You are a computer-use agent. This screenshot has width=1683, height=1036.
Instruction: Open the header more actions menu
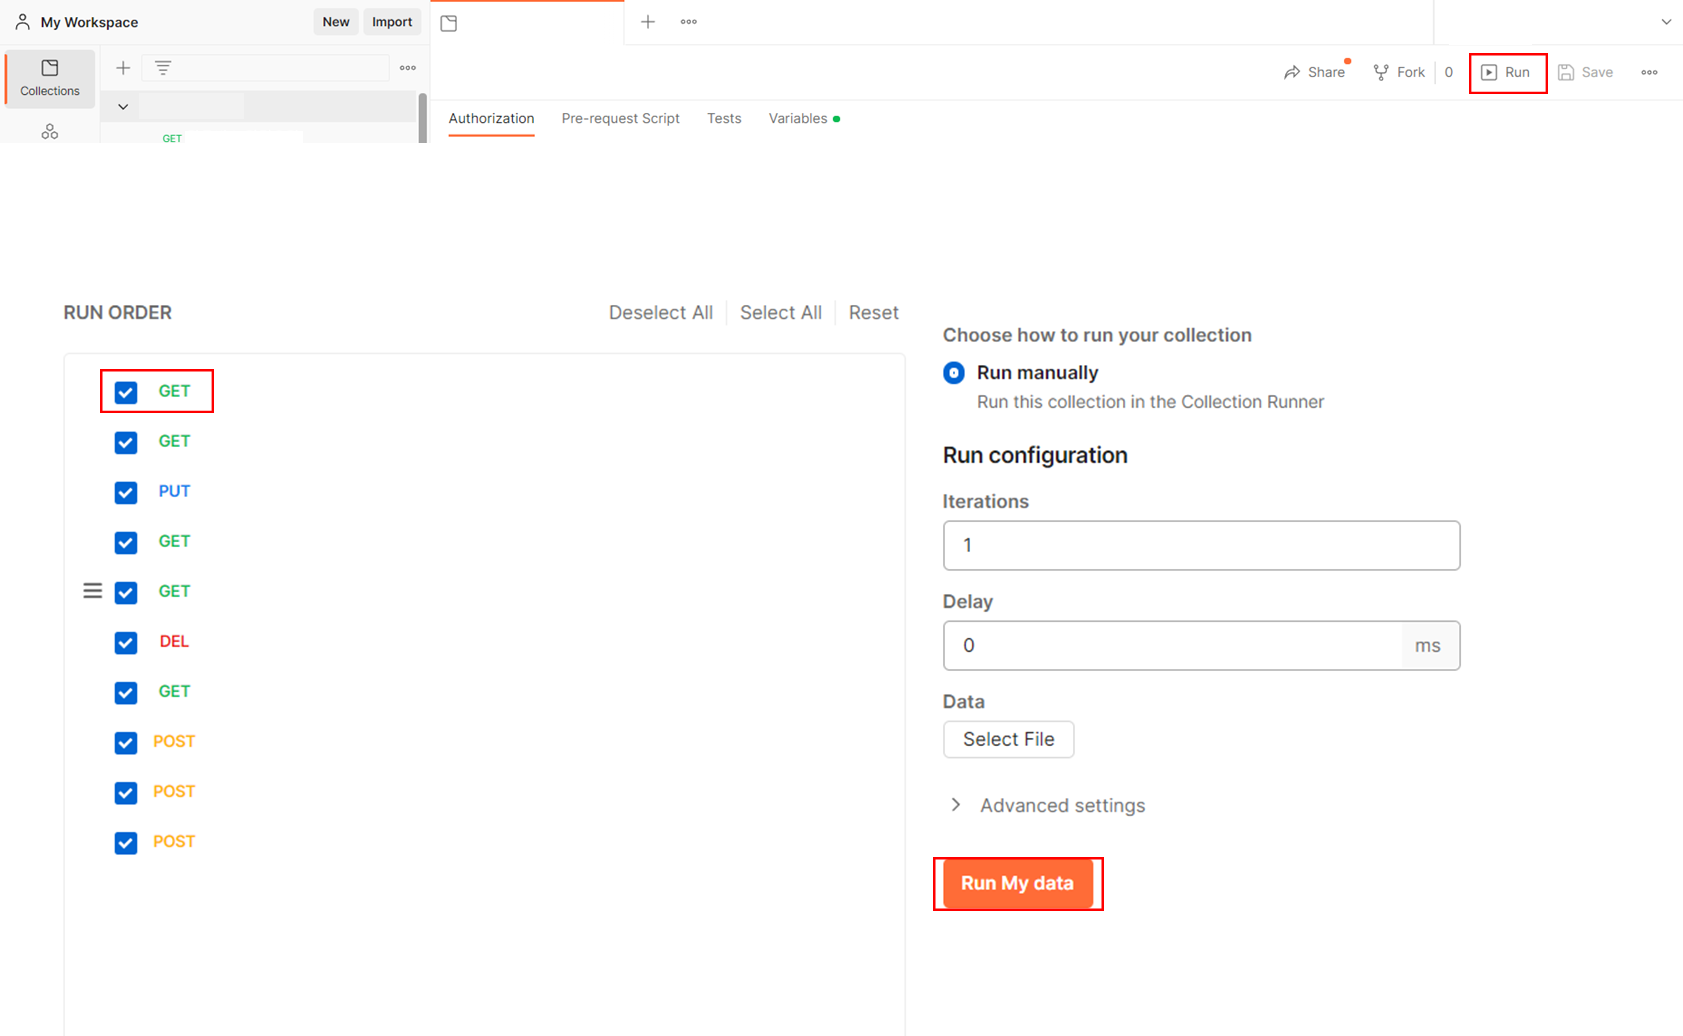[x=1650, y=72]
